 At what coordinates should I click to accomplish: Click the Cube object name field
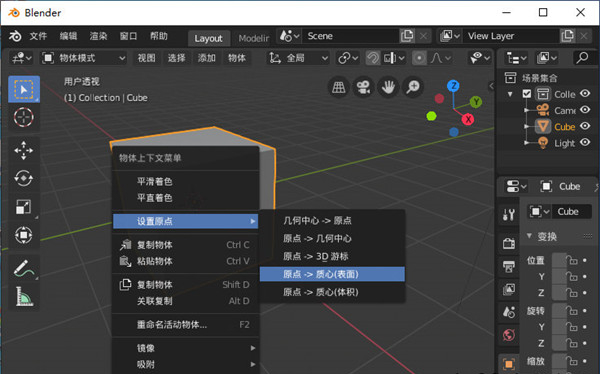572,212
